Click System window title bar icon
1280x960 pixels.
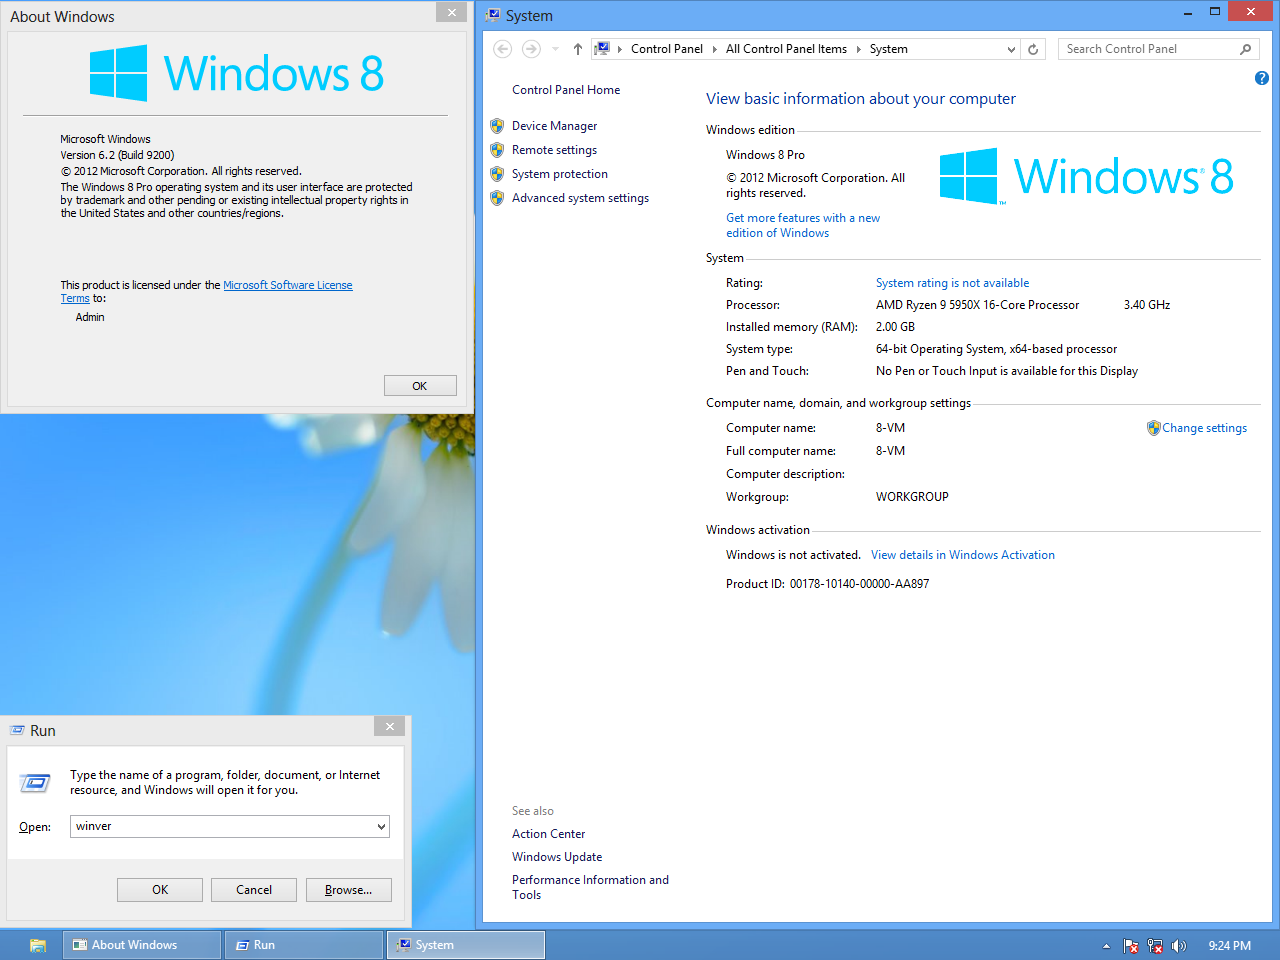click(x=493, y=15)
